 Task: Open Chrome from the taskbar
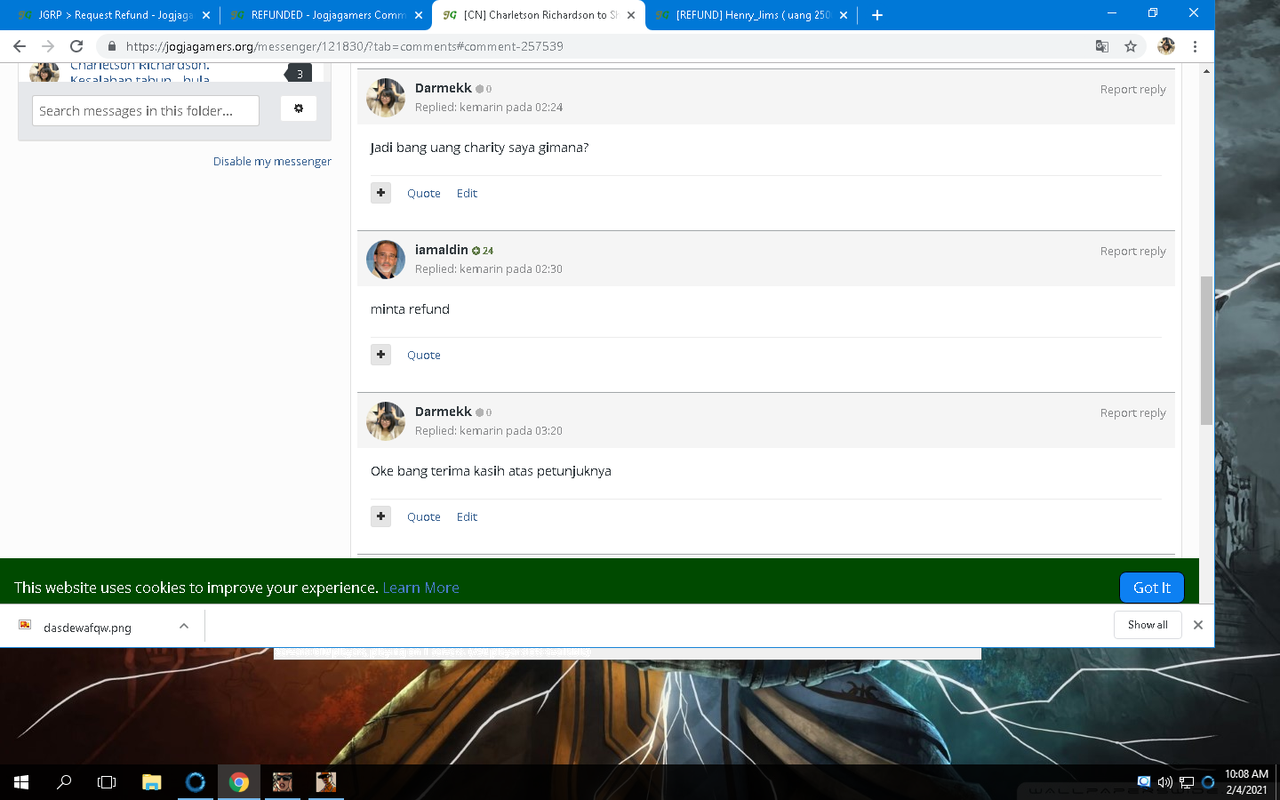click(238, 782)
